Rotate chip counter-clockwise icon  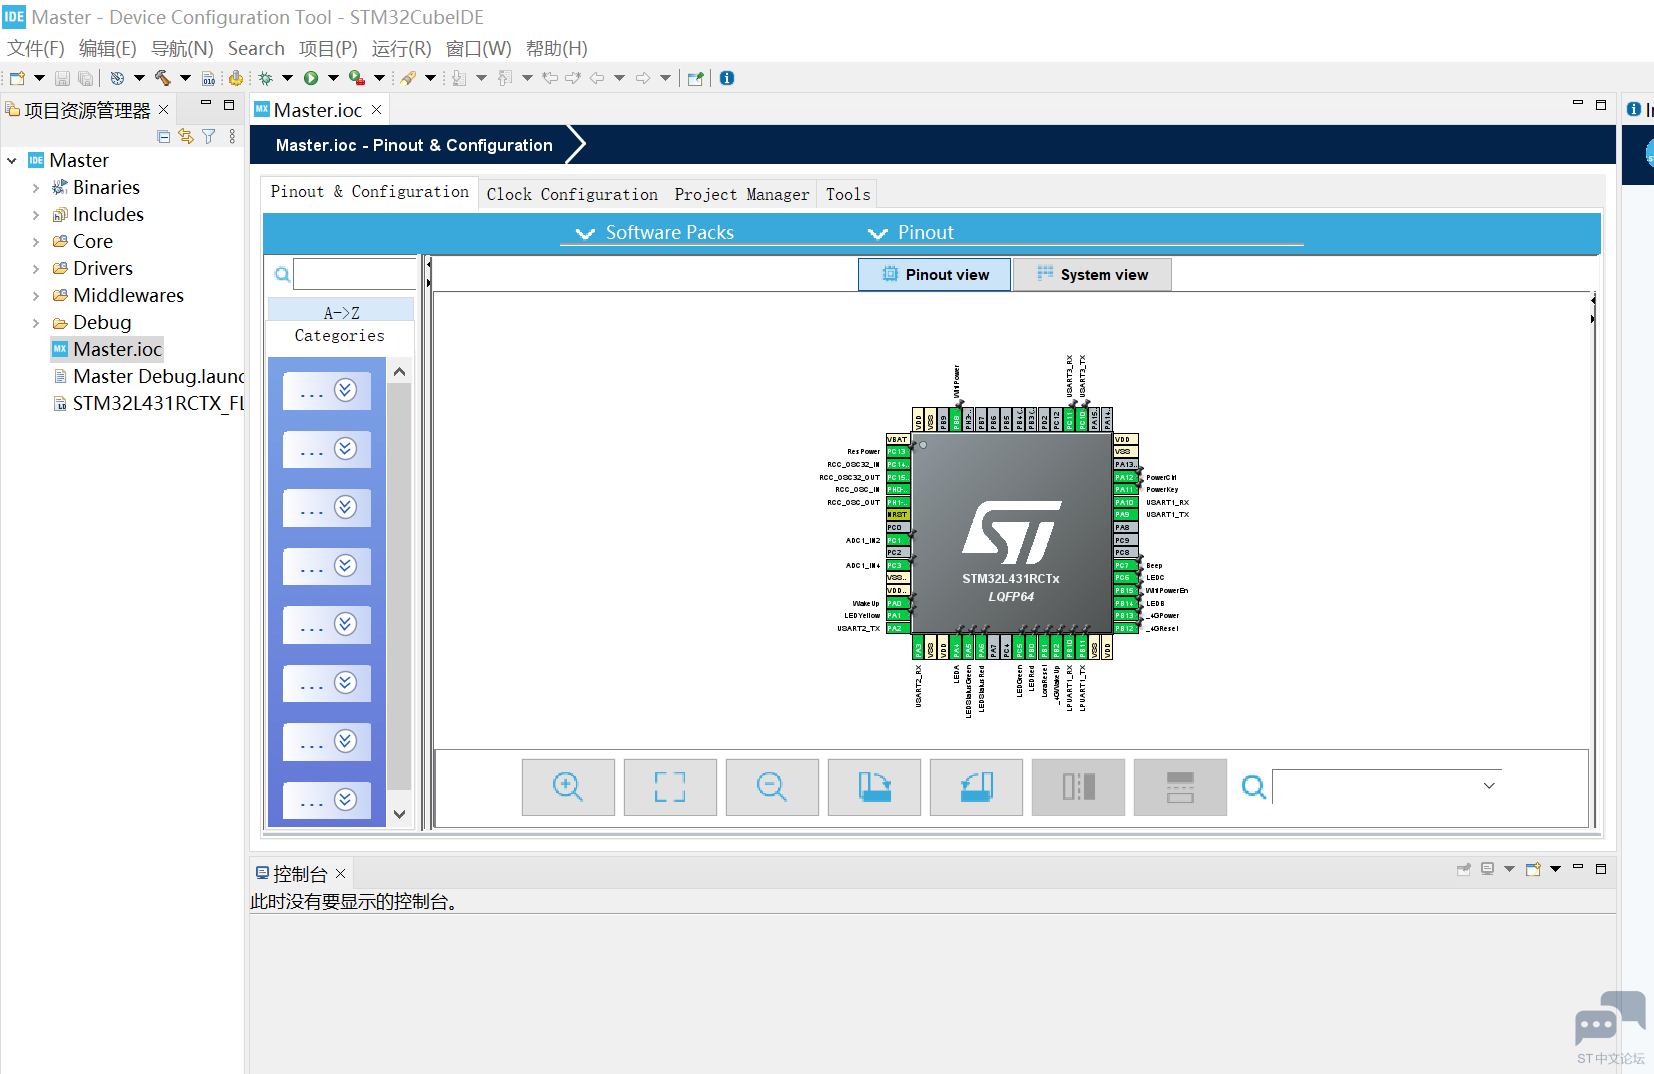click(976, 787)
